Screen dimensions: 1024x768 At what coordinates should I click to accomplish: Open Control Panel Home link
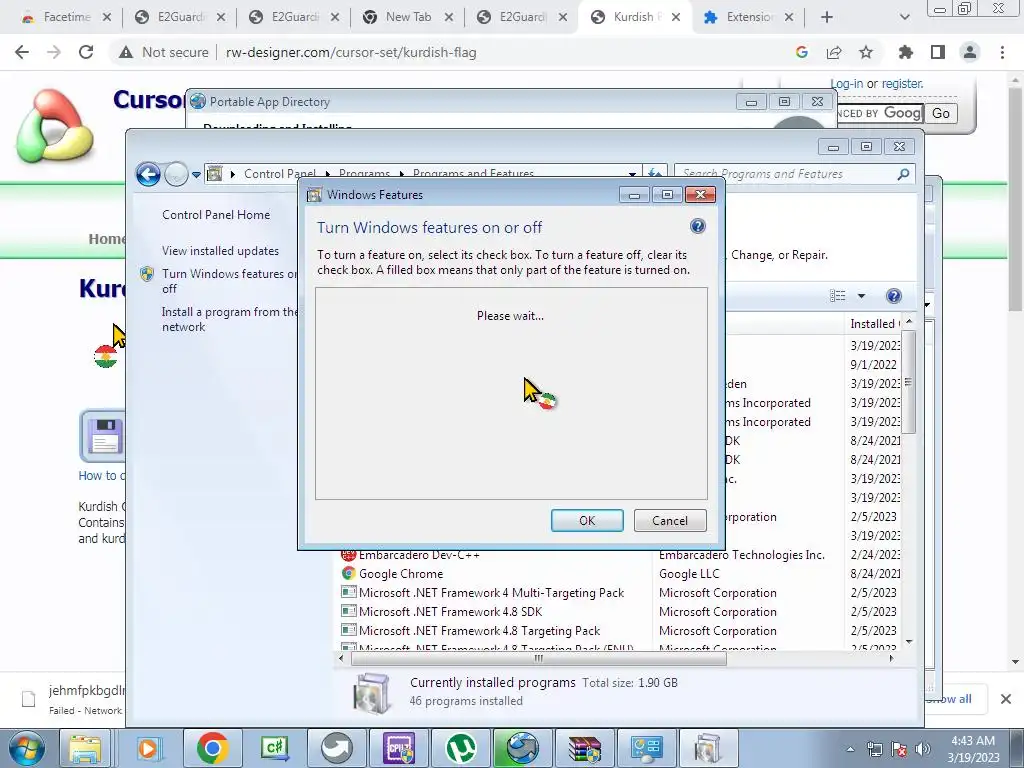216,214
